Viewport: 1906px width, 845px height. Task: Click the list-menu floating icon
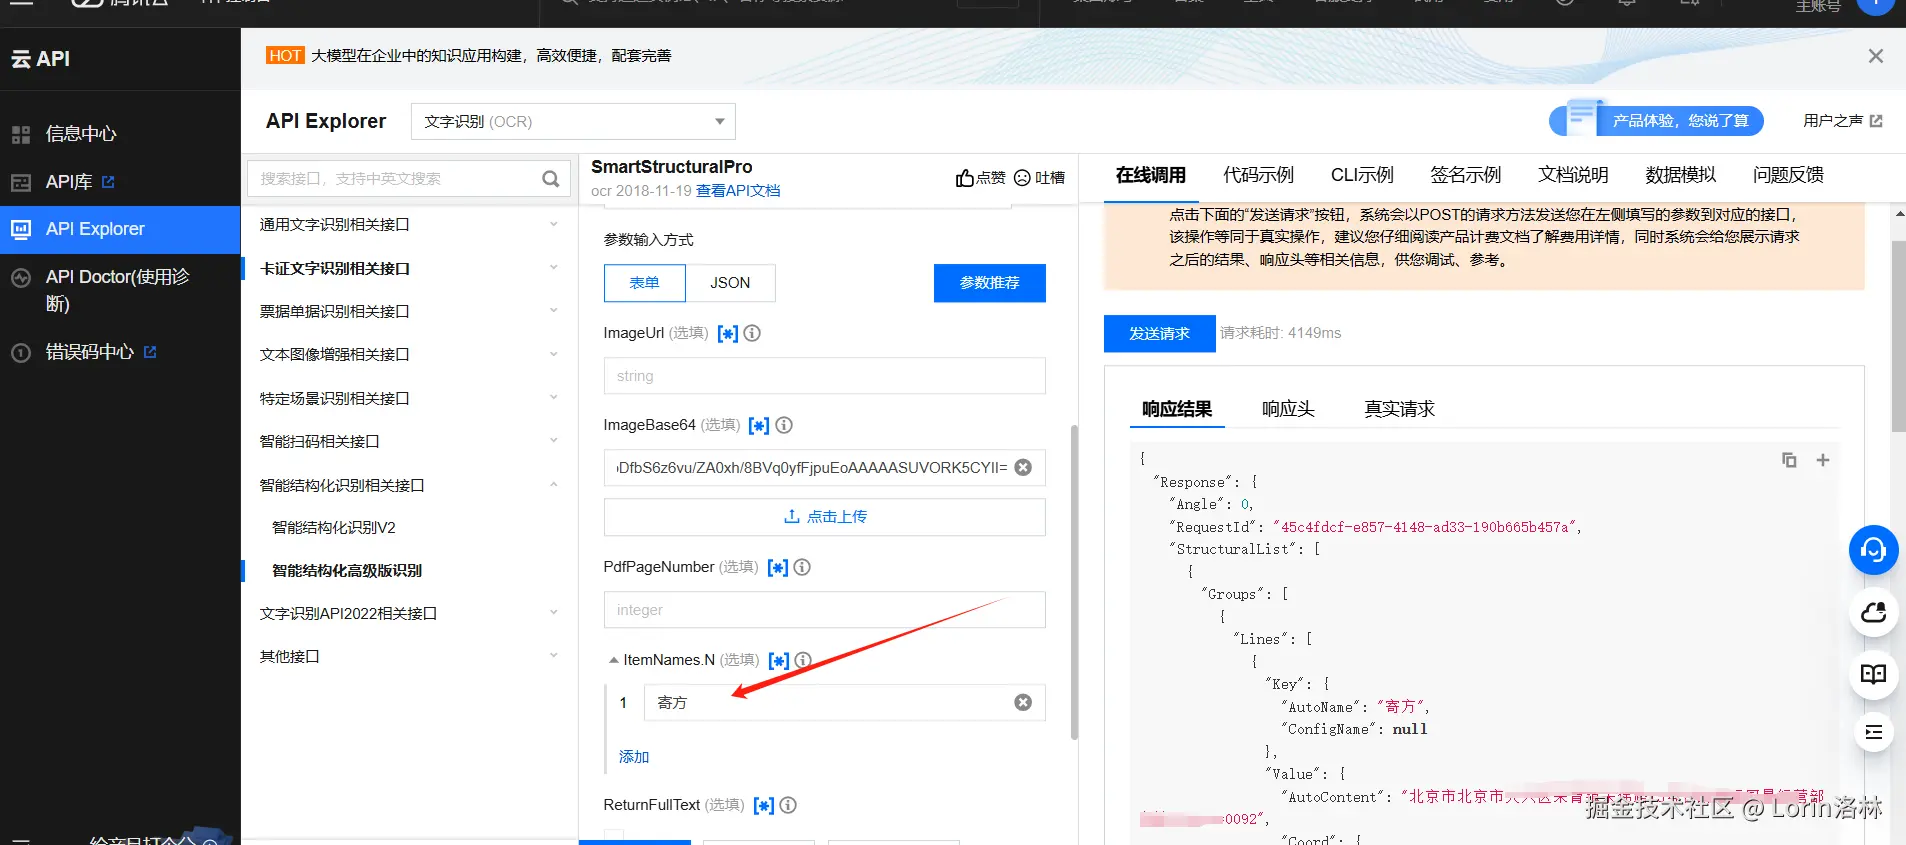tap(1873, 732)
